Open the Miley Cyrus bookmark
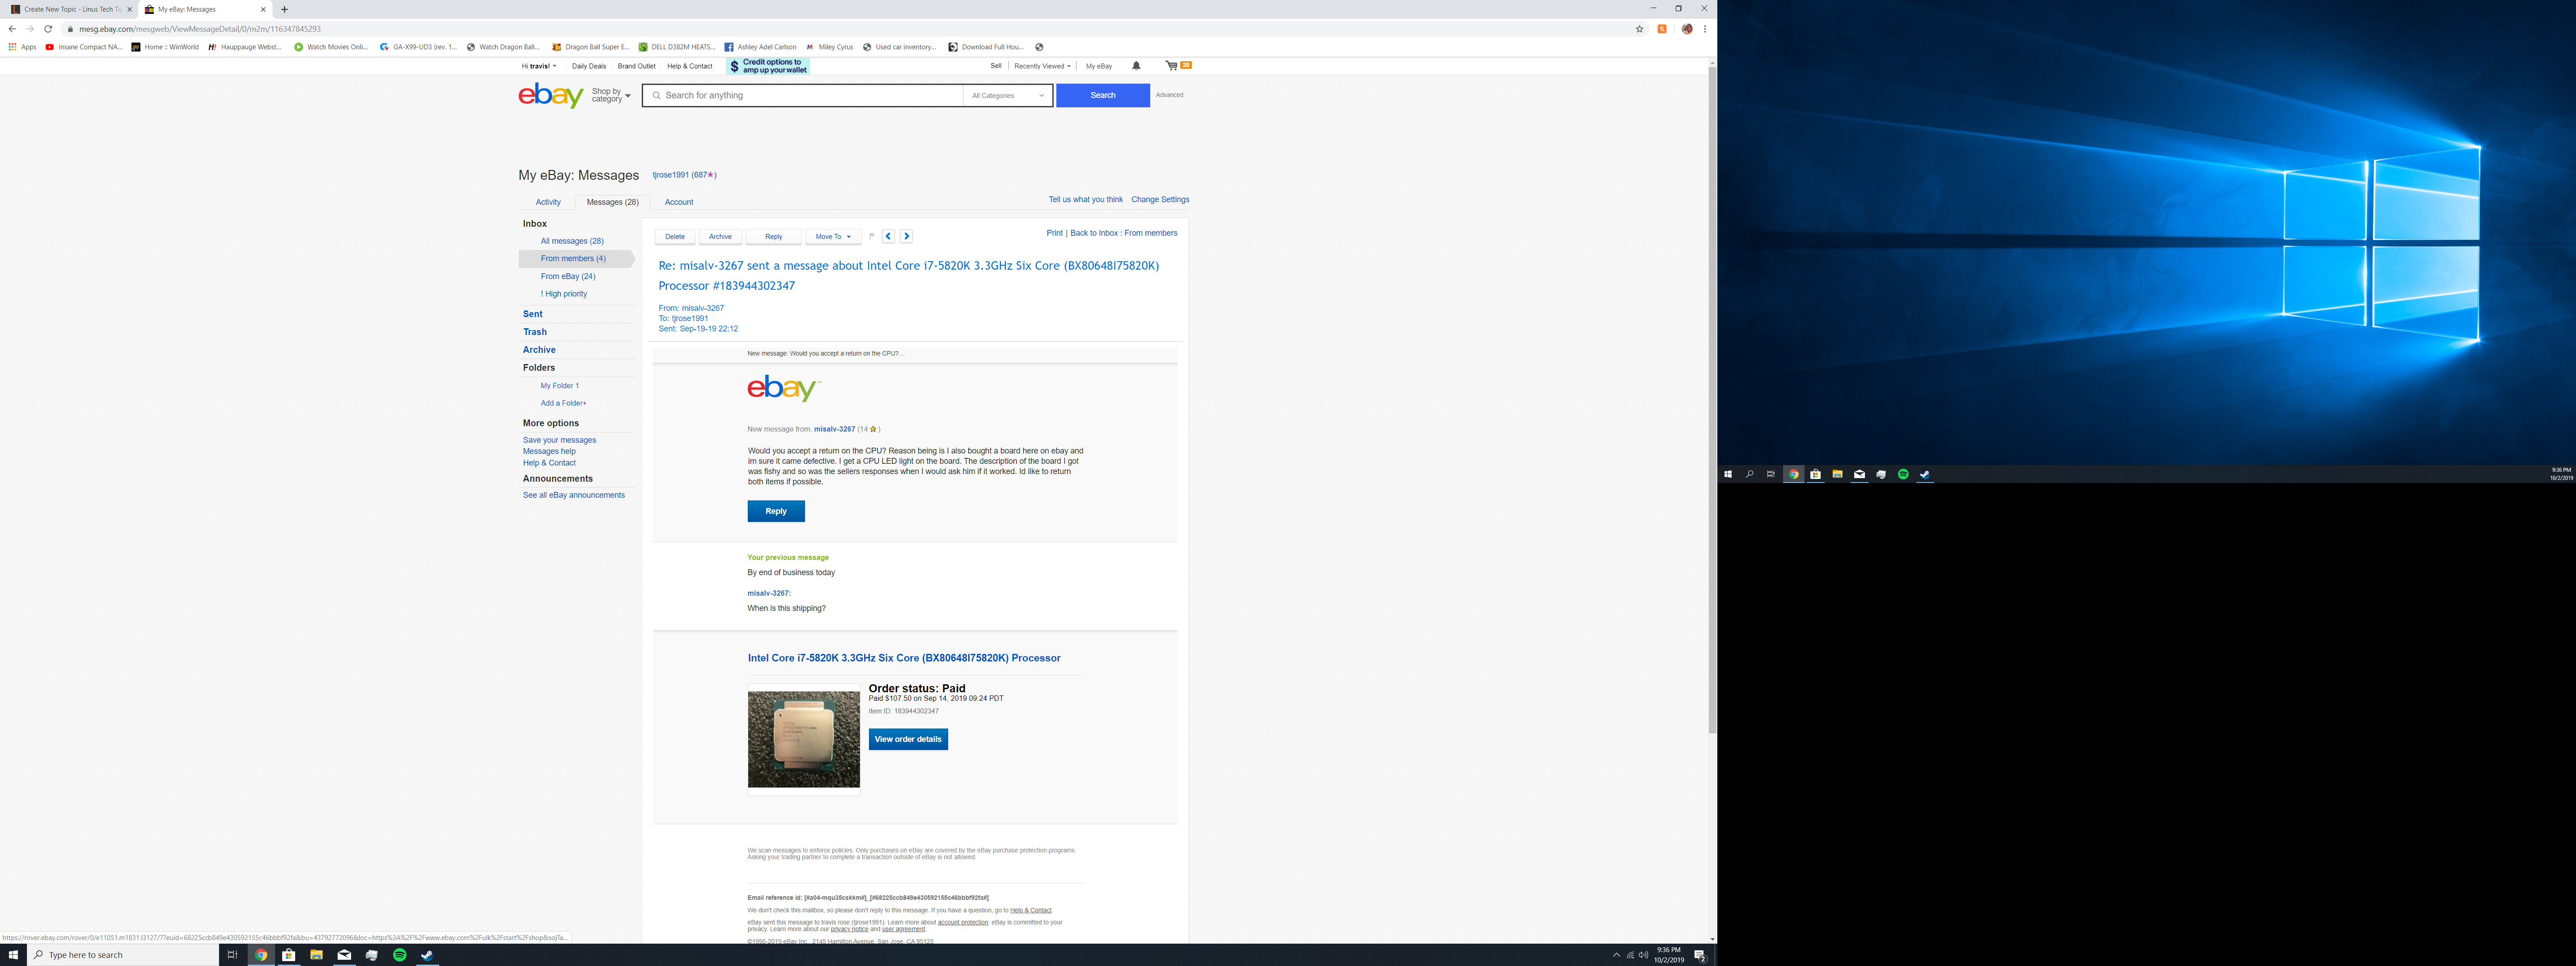The height and width of the screenshot is (966, 2576). (x=829, y=47)
